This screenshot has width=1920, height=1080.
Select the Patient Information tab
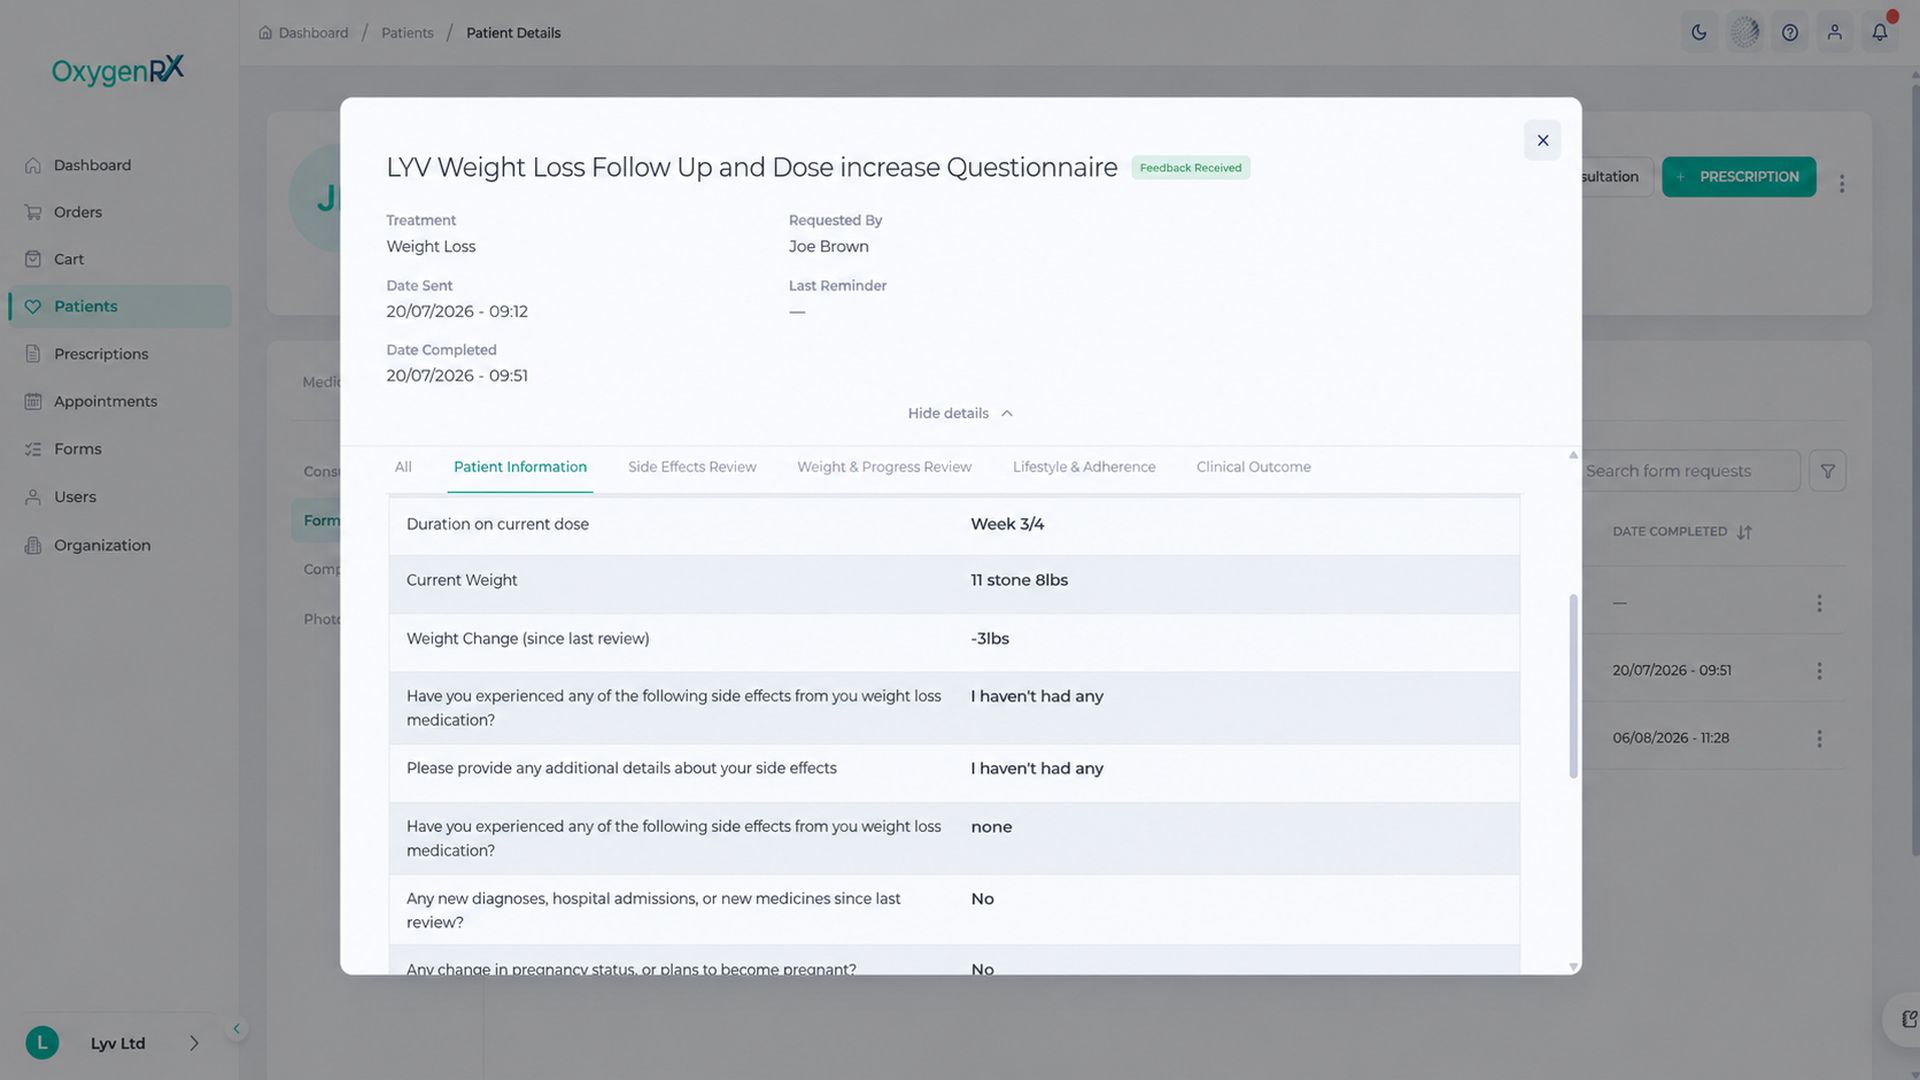[520, 467]
